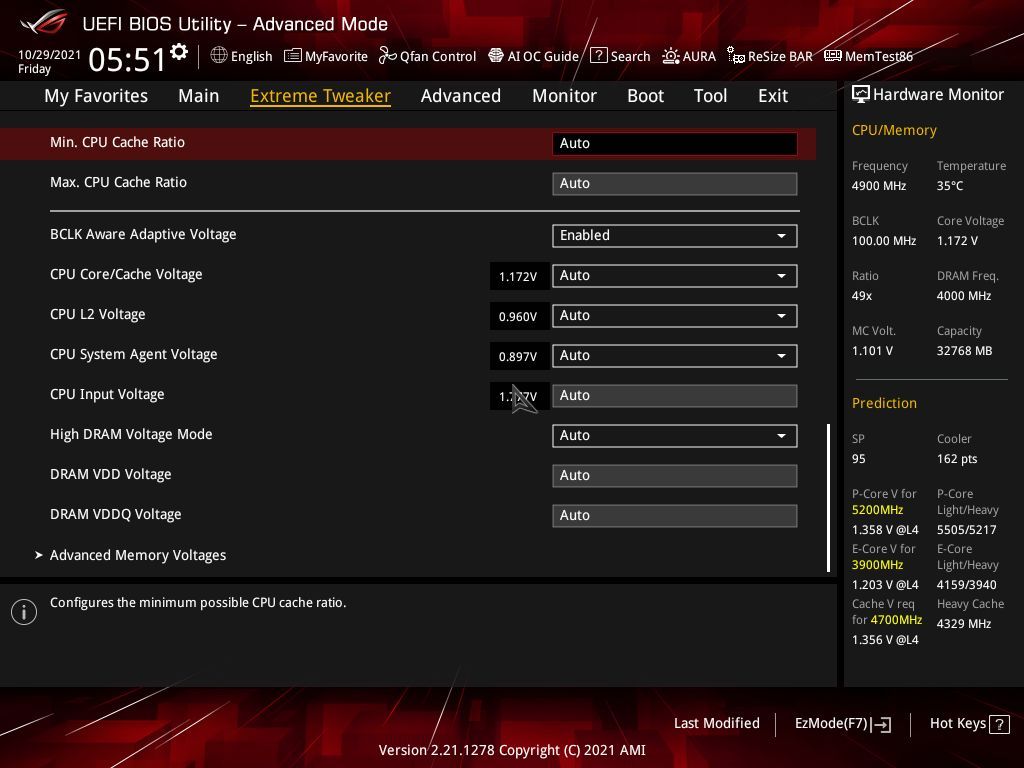Click the 05:51 clock display
The width and height of the screenshot is (1024, 768).
pos(127,60)
